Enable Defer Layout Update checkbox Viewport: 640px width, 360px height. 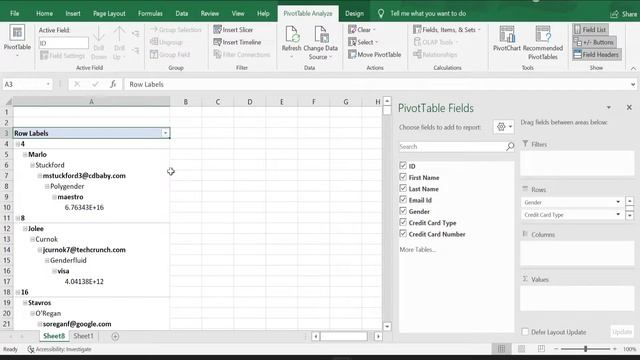point(525,332)
